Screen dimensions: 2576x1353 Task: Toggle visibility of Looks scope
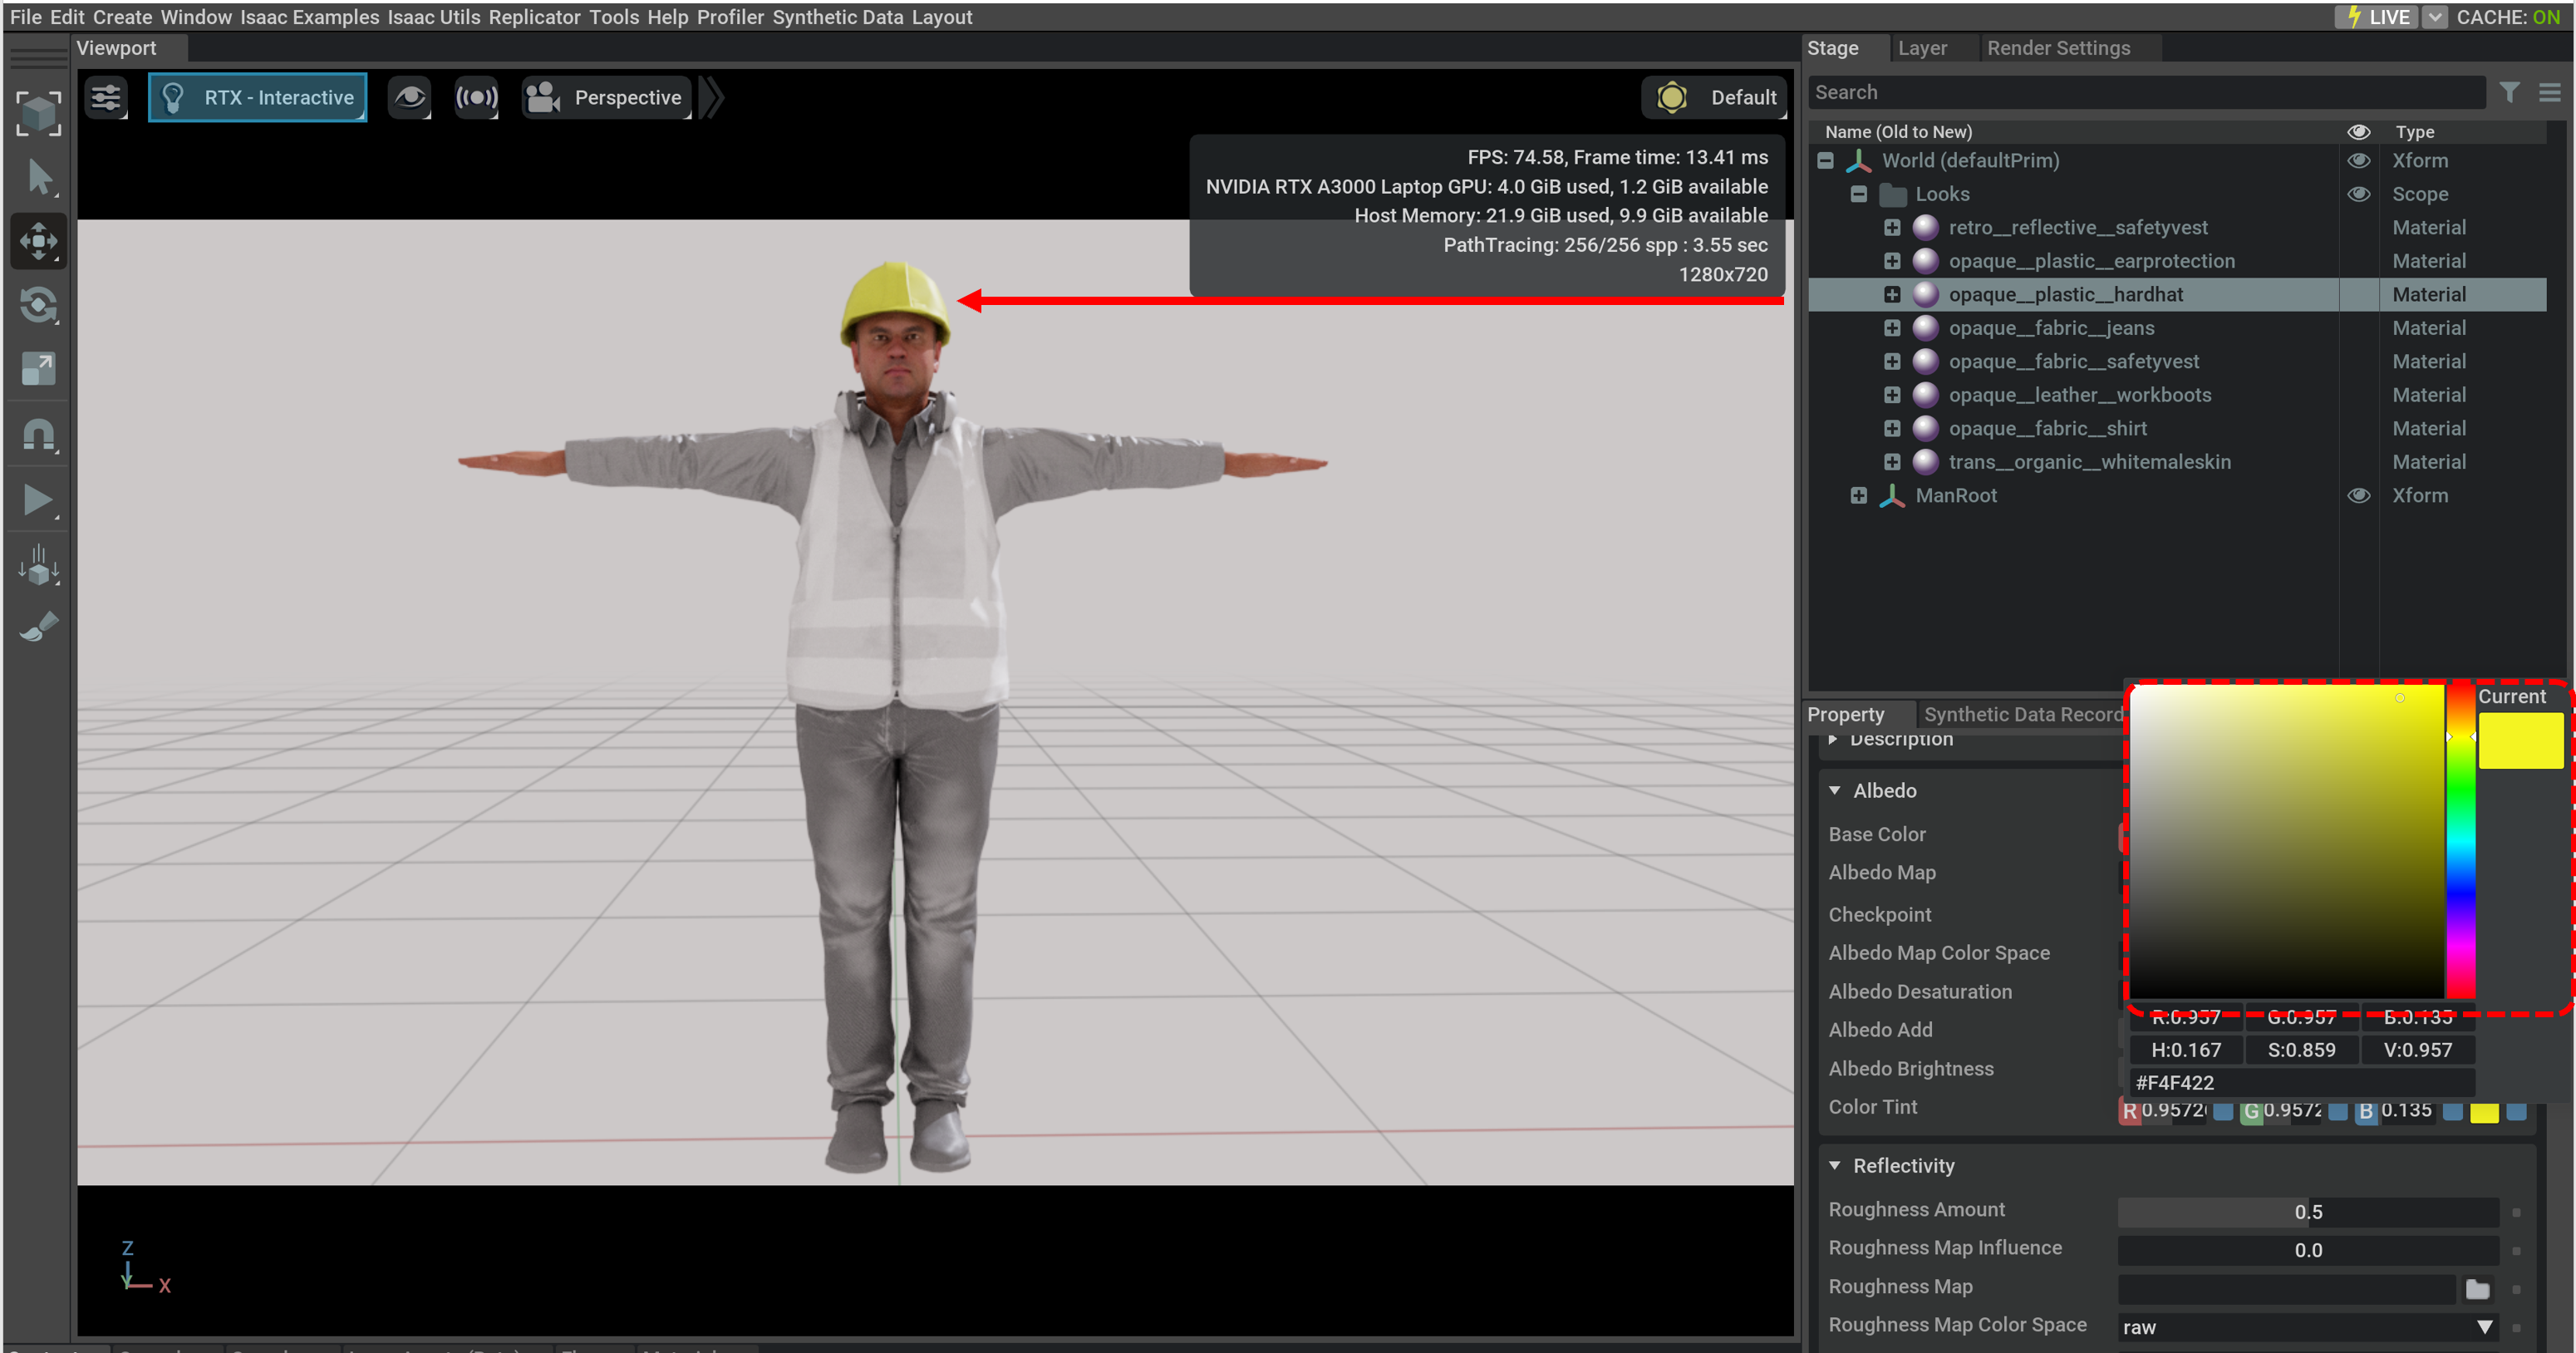tap(2358, 194)
